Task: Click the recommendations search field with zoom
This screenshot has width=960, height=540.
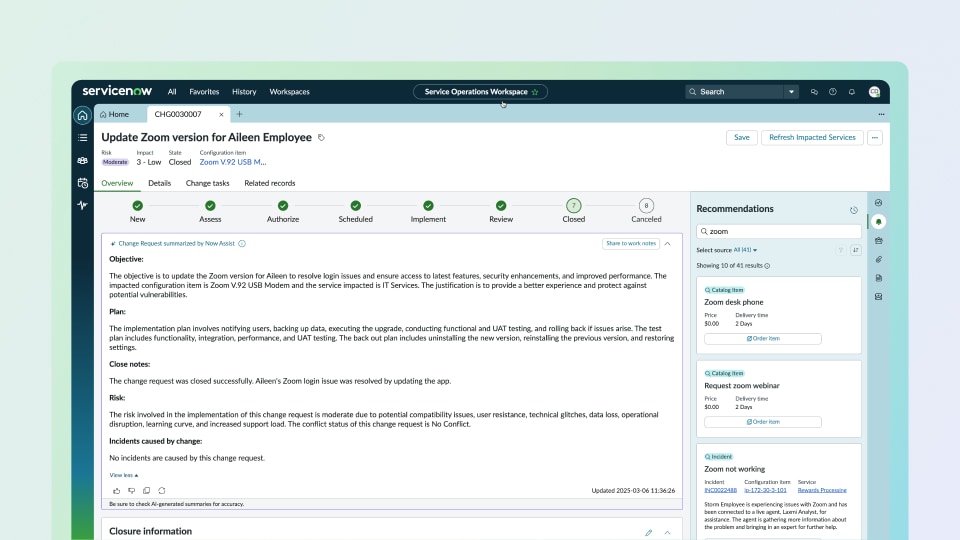Action: click(779, 231)
